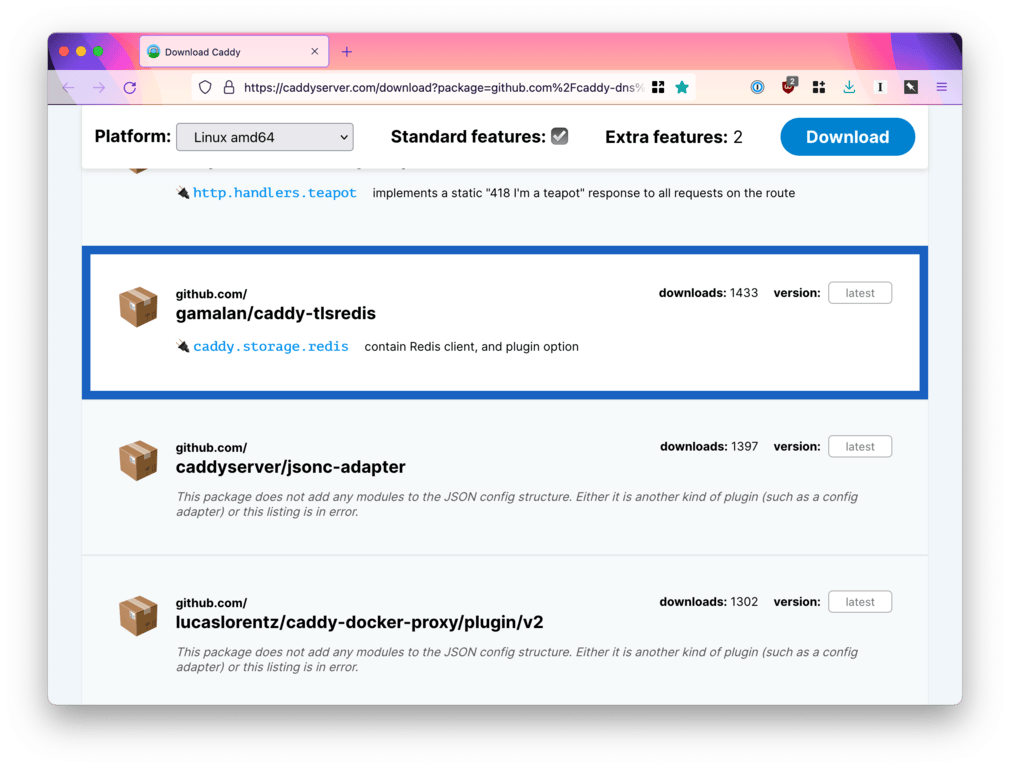Switch to the Download Caddy tab
Viewport: 1010px width, 768px height.
(230, 52)
